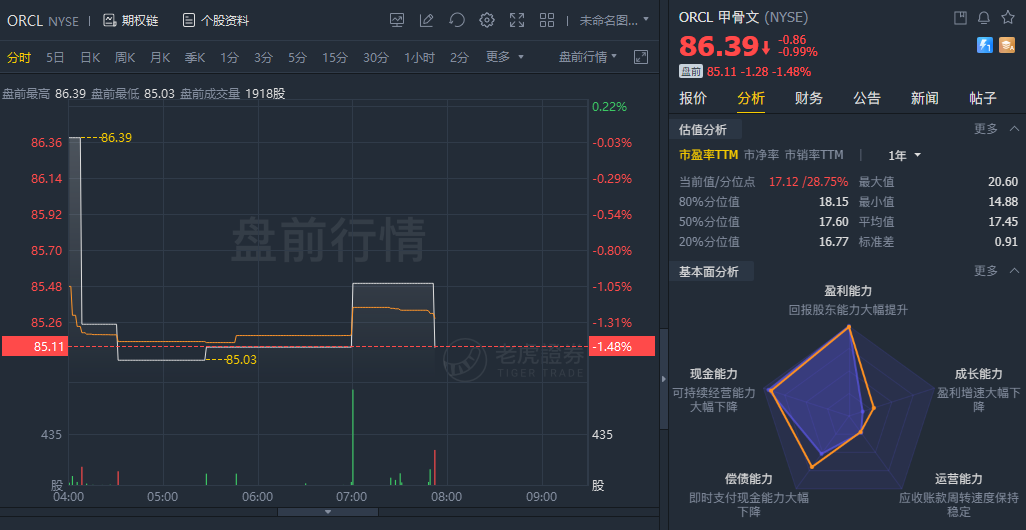1026x530 pixels.
Task: Click the 现金能力 radar label
Action: click(x=714, y=374)
